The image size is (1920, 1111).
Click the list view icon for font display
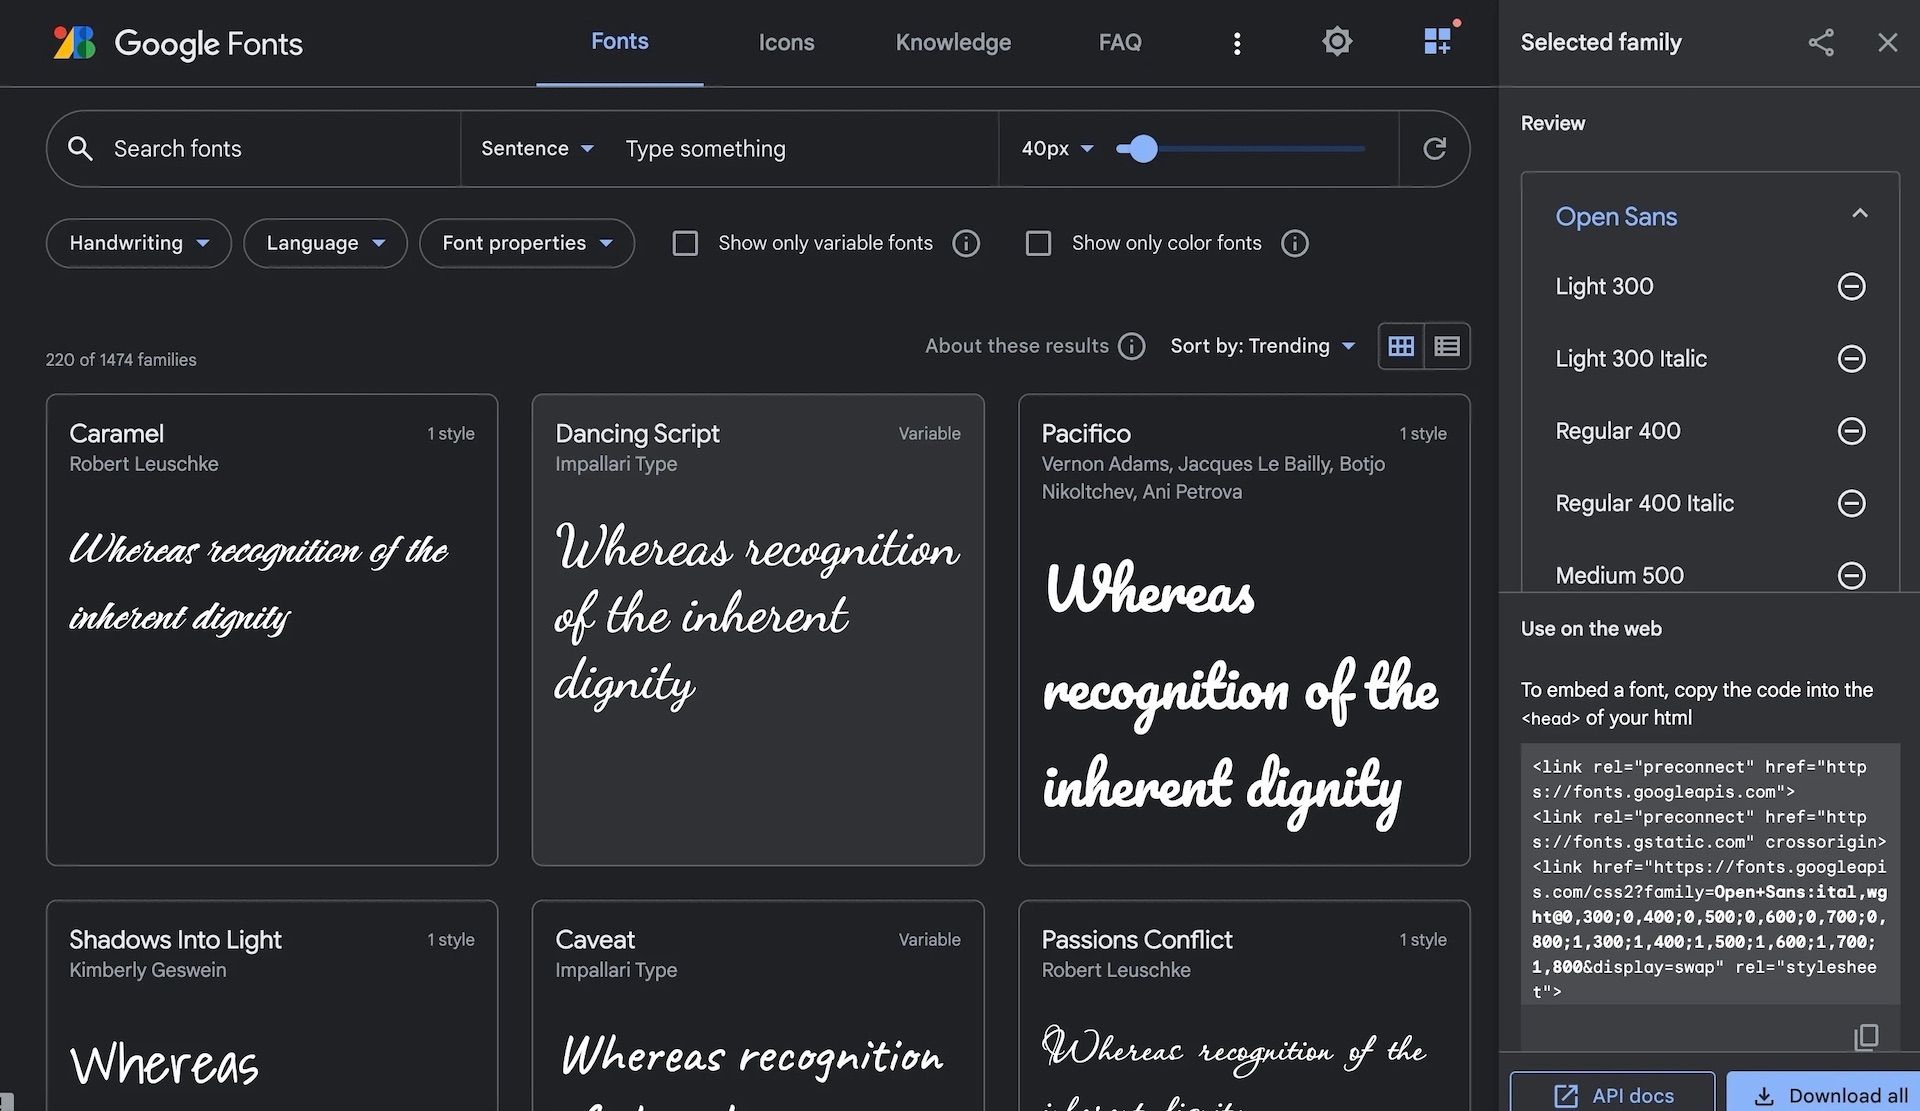[1447, 345]
